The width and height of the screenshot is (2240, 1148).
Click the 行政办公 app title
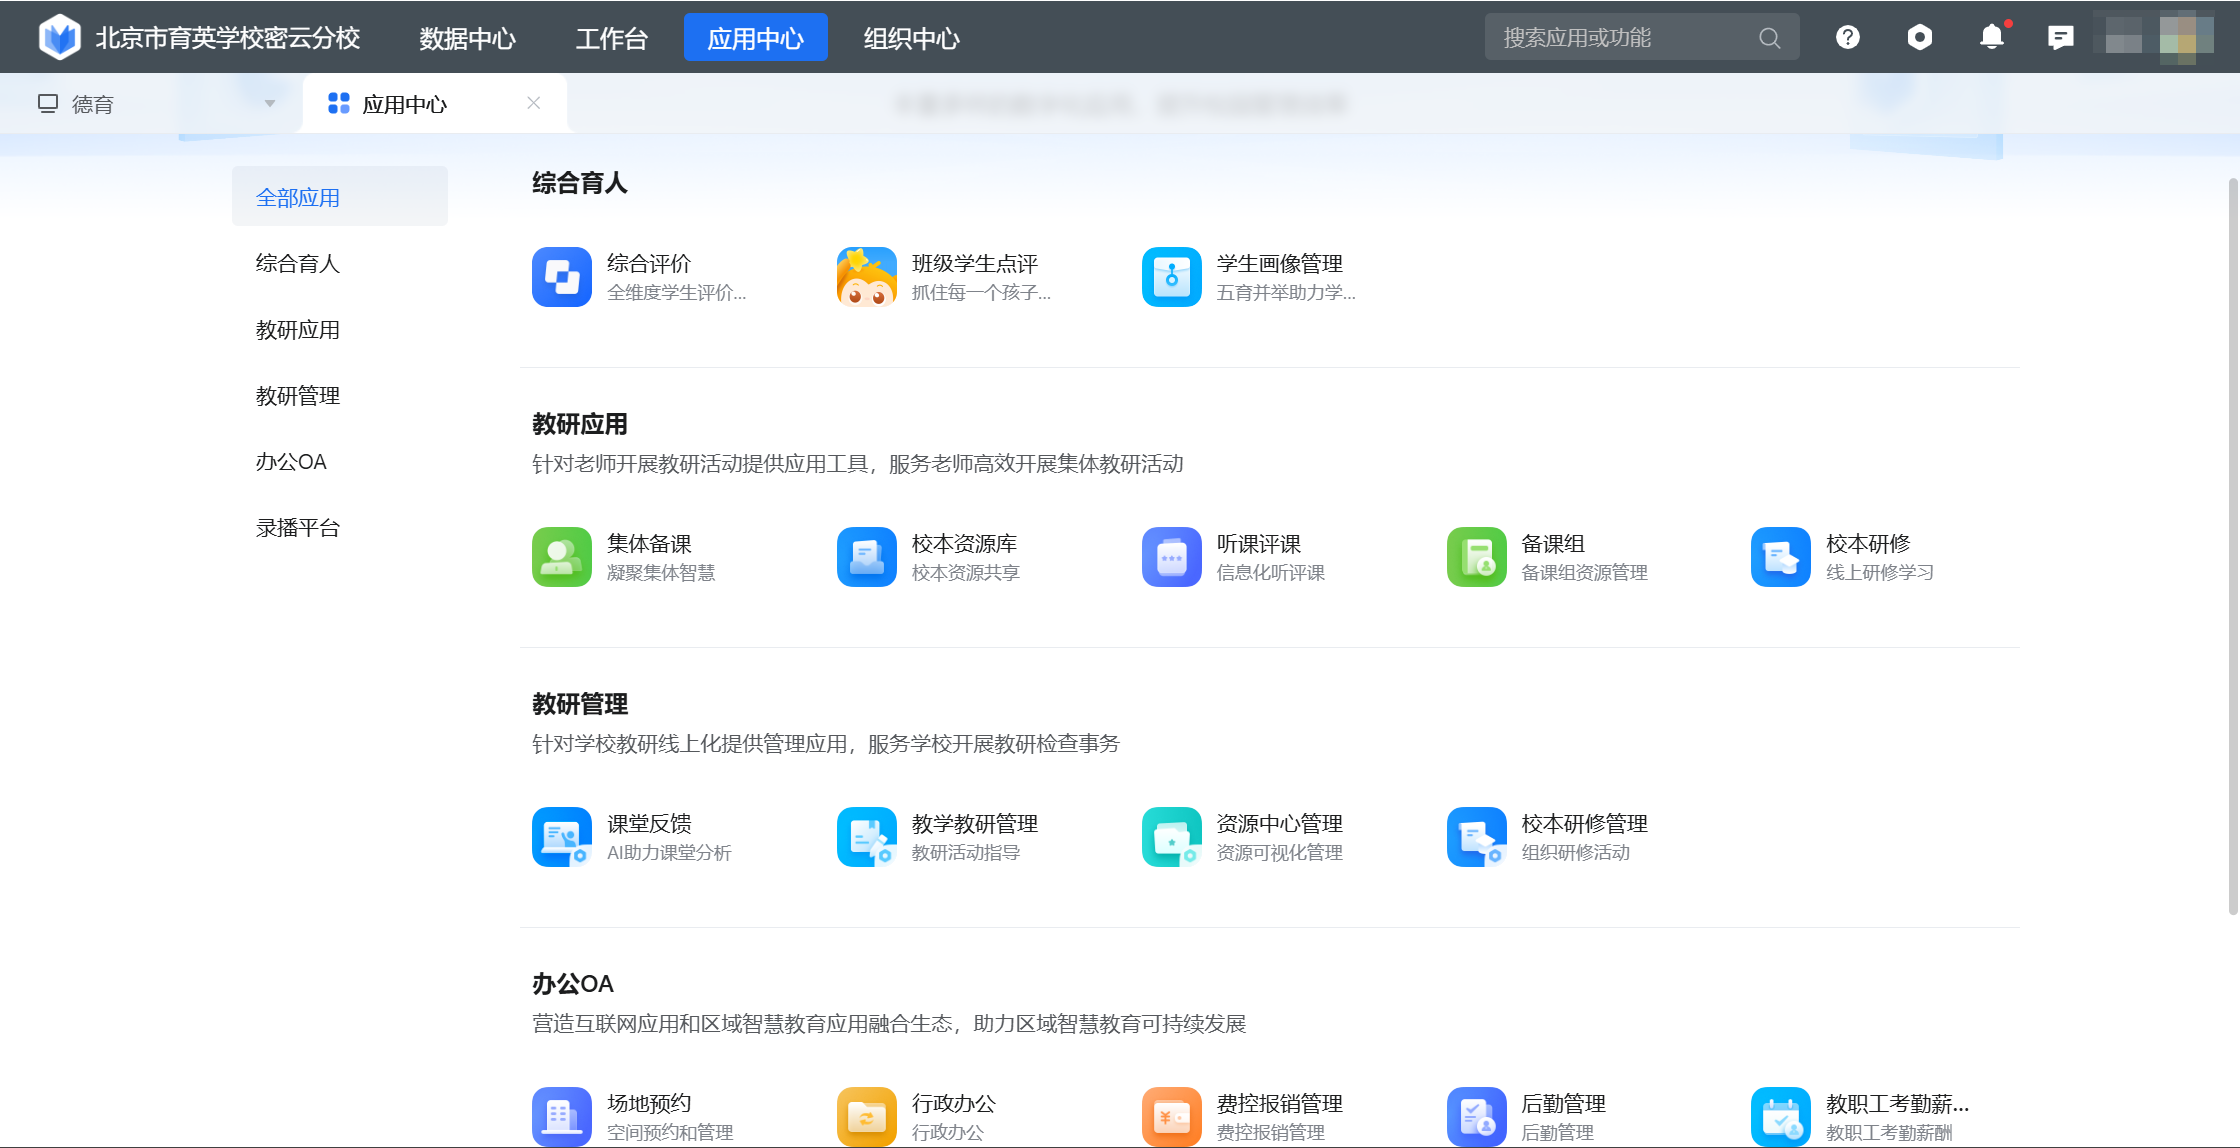pyautogui.click(x=954, y=1103)
